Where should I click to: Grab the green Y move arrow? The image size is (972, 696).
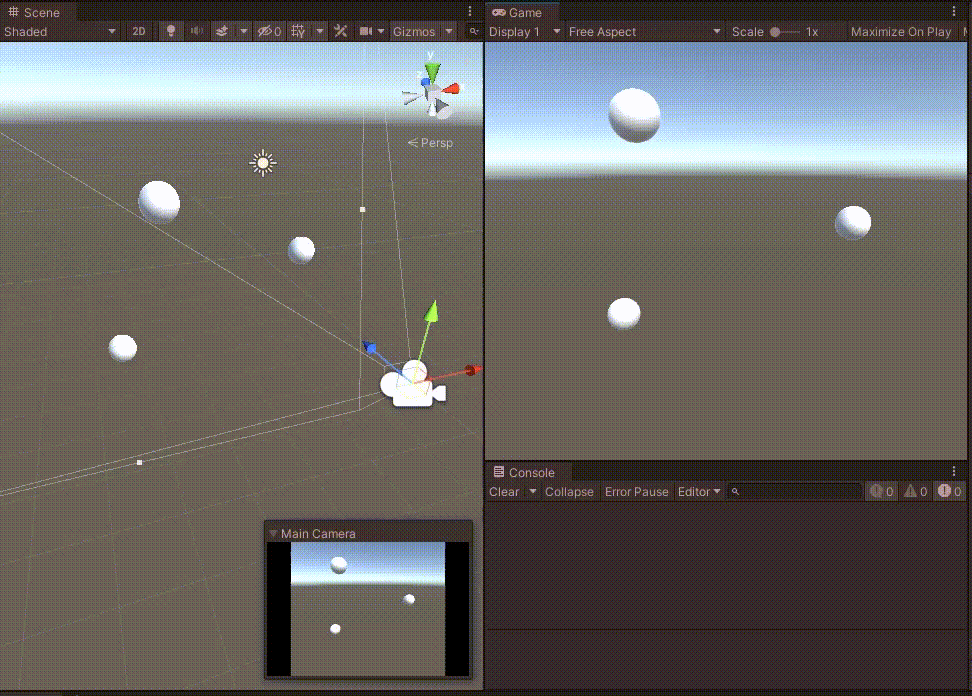pyautogui.click(x=431, y=312)
